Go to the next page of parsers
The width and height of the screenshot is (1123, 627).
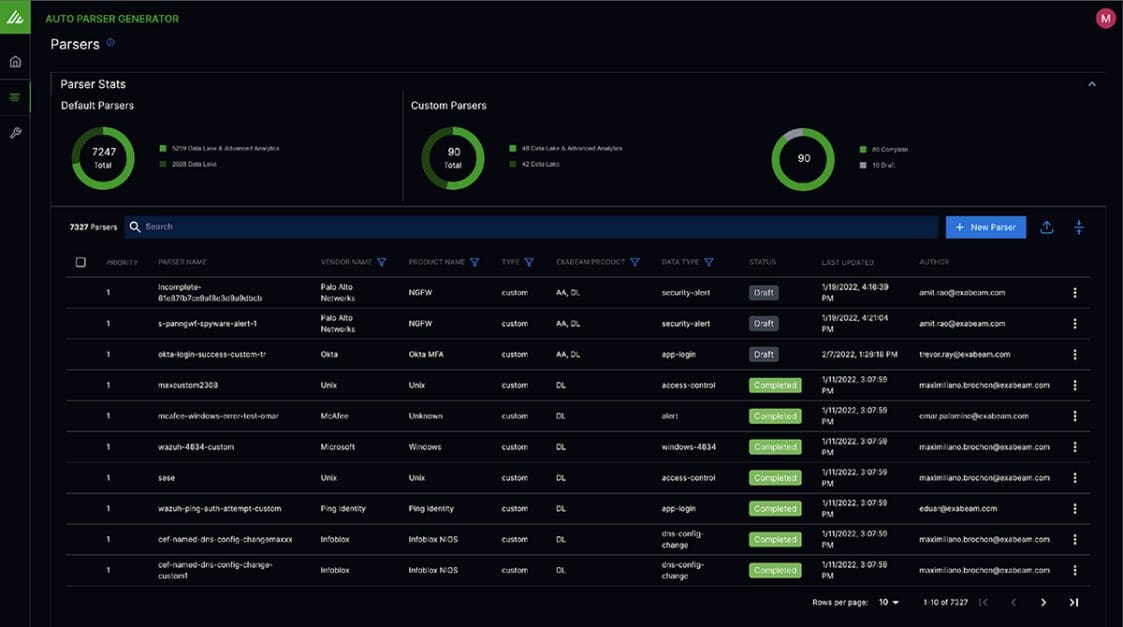click(1043, 603)
